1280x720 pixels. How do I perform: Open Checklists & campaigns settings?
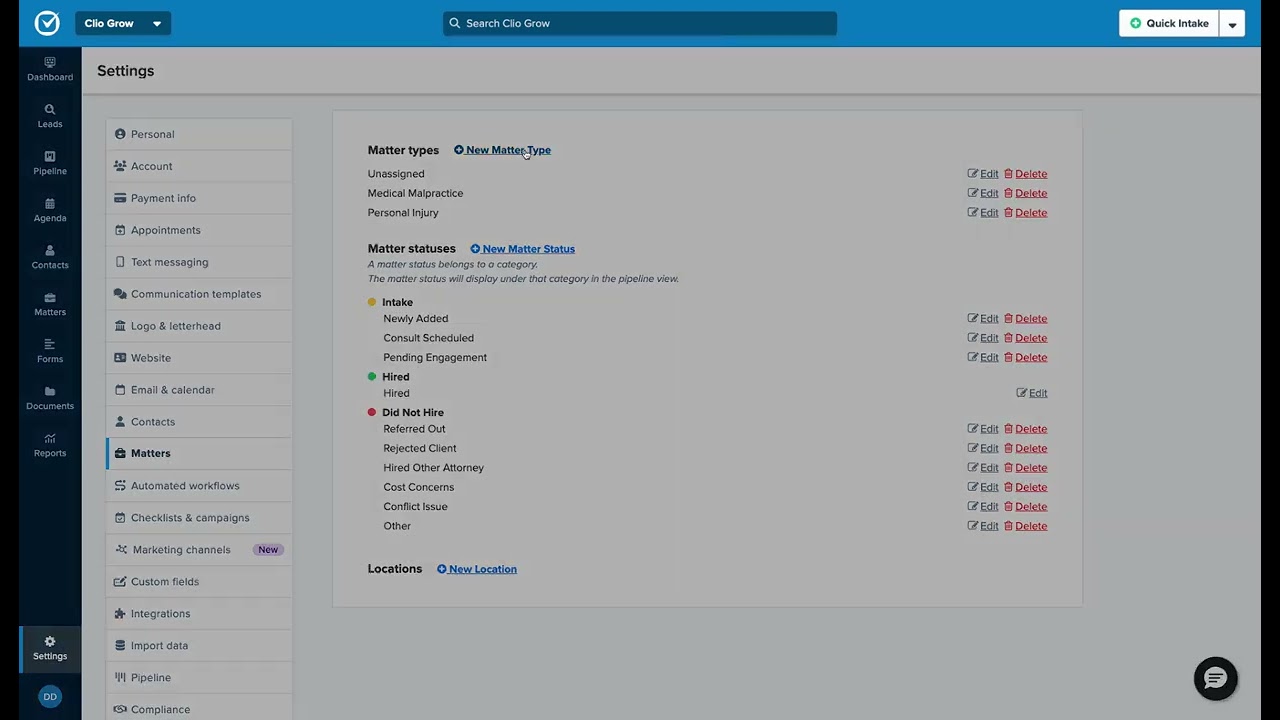point(199,518)
